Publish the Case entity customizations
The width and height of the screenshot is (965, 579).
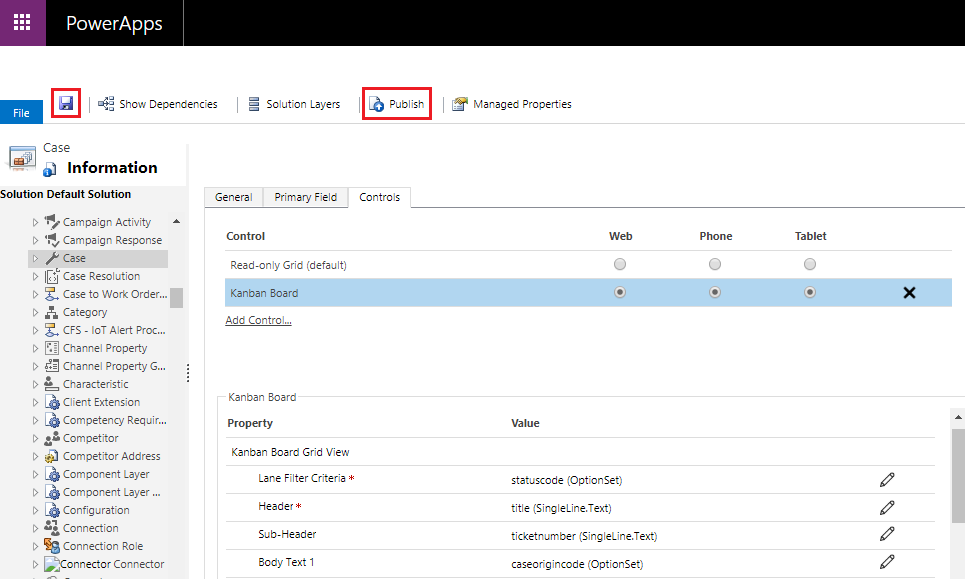tap(396, 104)
